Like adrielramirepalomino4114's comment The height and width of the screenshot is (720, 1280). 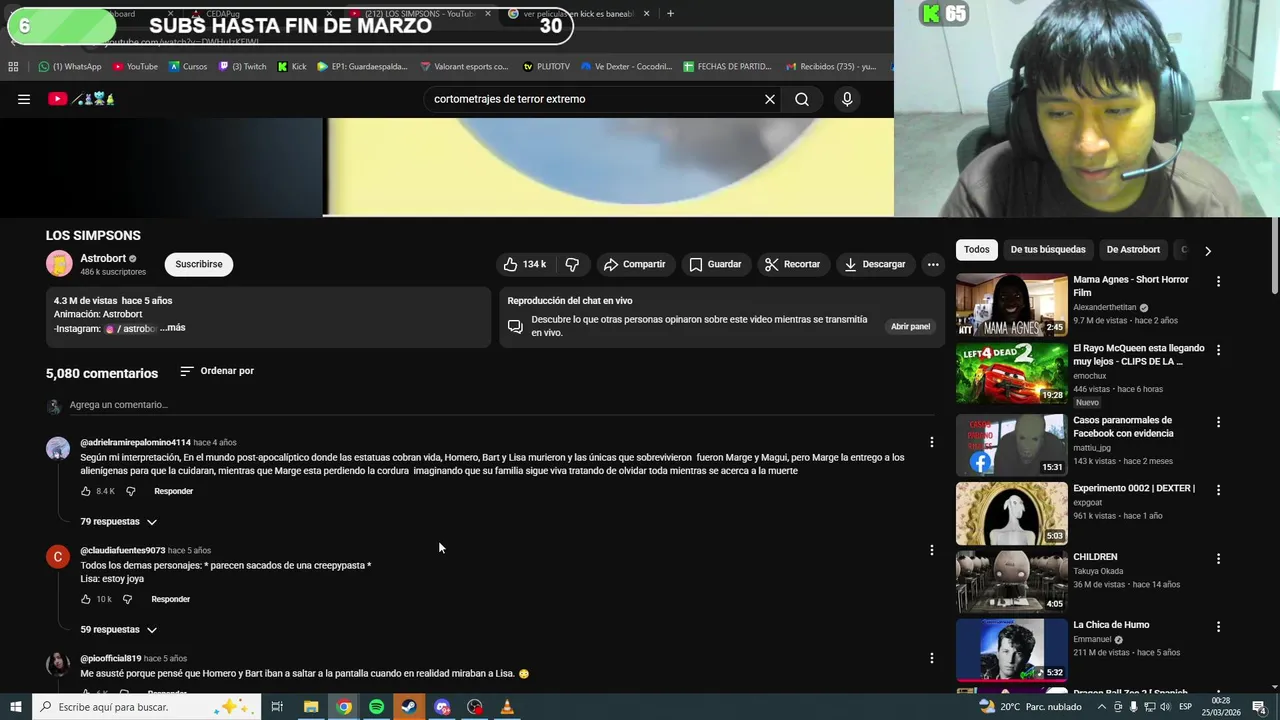point(86,491)
